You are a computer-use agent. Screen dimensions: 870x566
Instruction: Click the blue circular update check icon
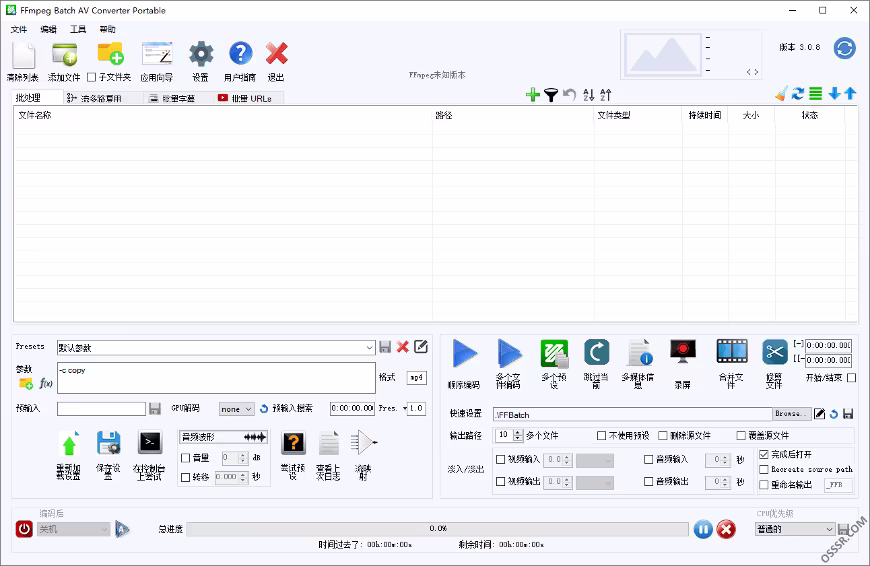[x=844, y=48]
